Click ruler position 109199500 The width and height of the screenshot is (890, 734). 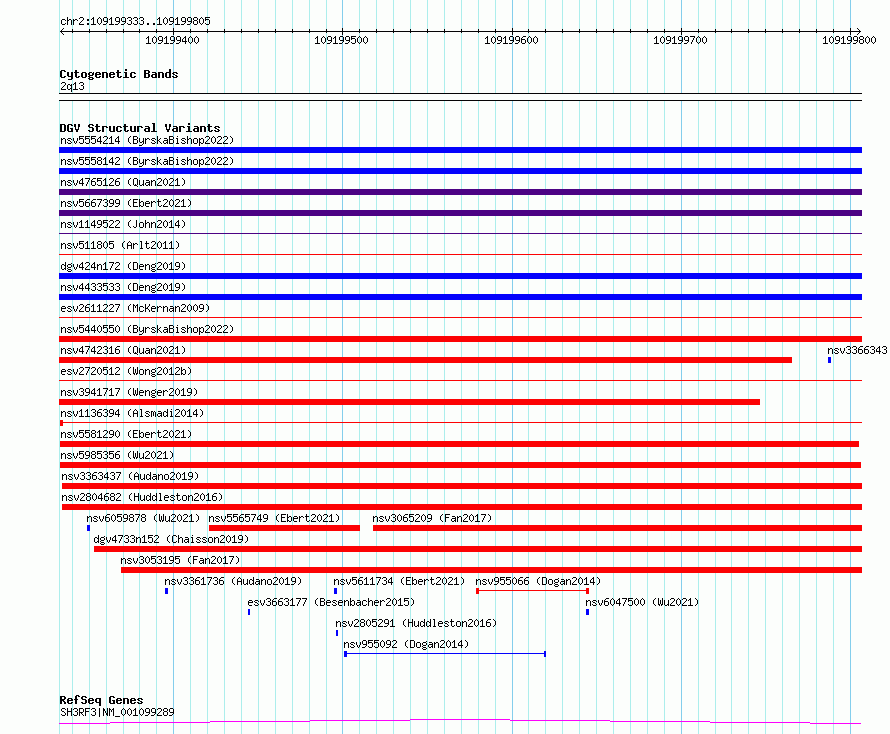click(x=341, y=40)
